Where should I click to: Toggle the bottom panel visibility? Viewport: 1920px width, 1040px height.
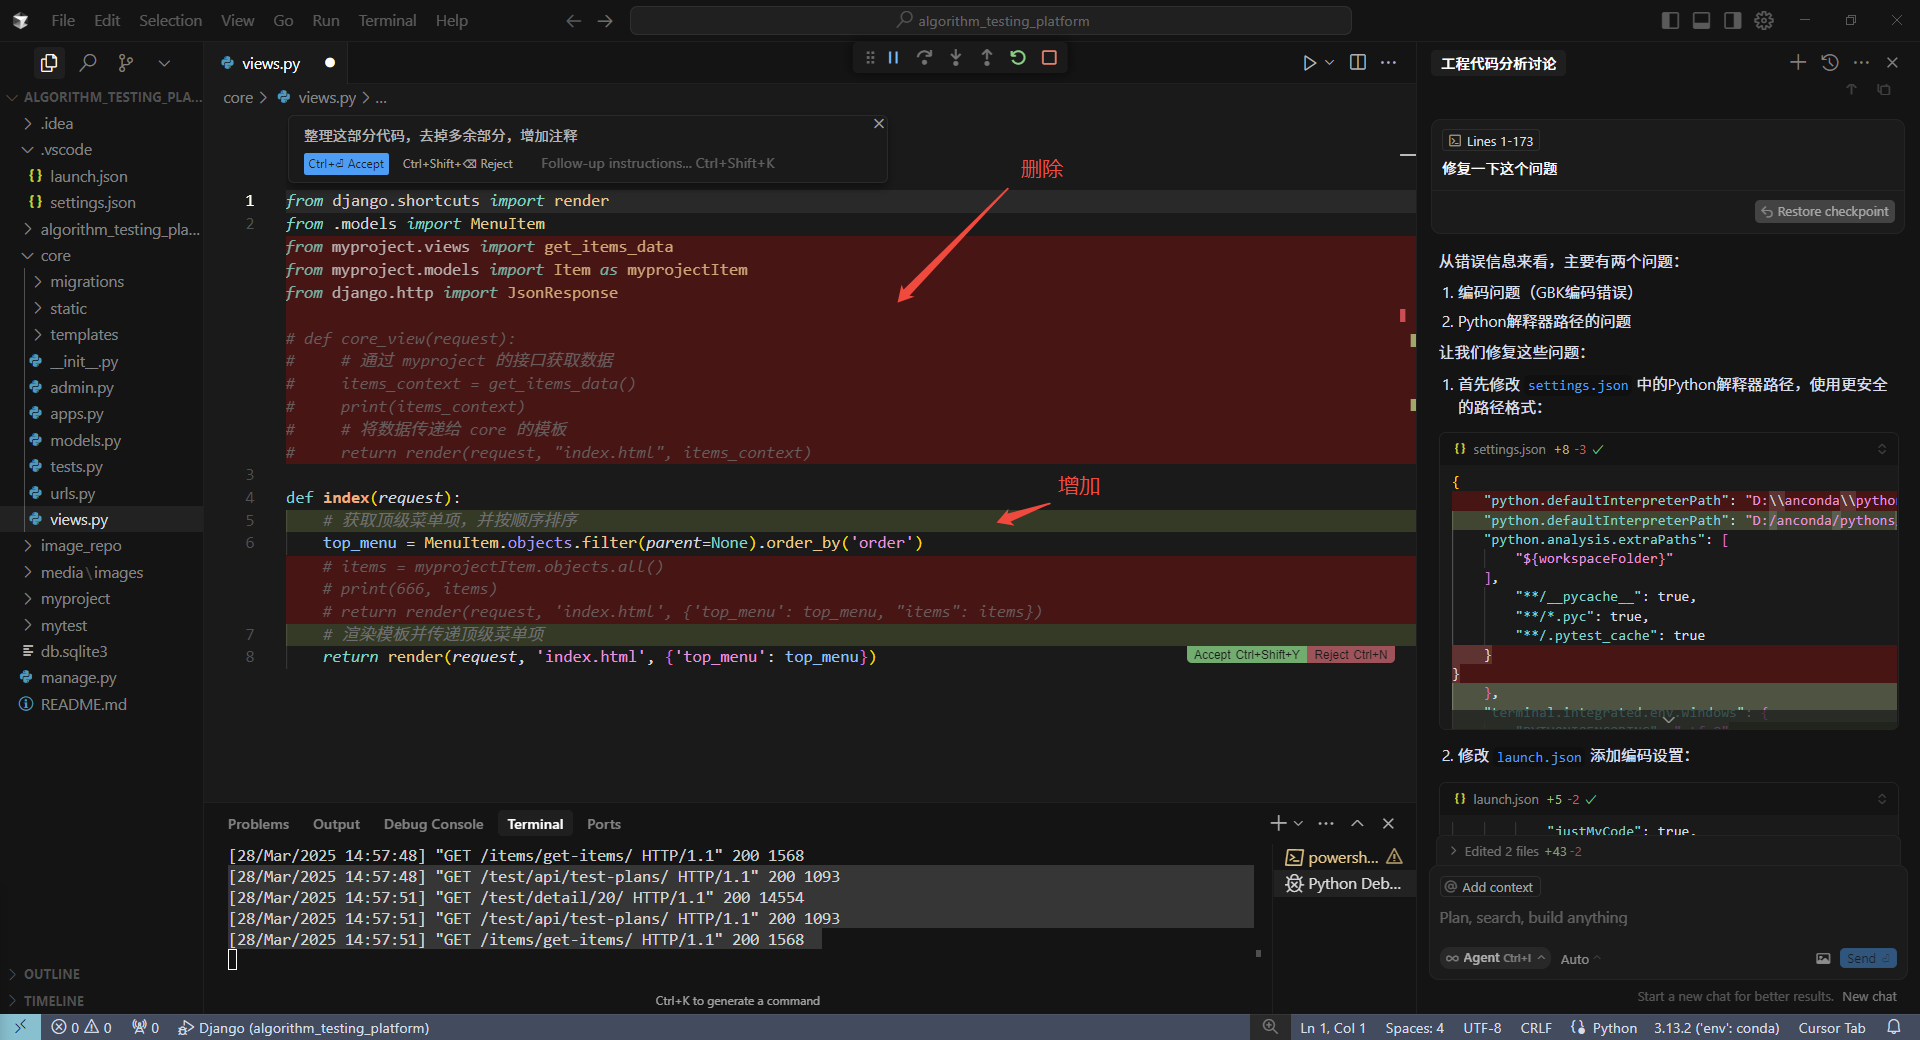pos(1701,20)
